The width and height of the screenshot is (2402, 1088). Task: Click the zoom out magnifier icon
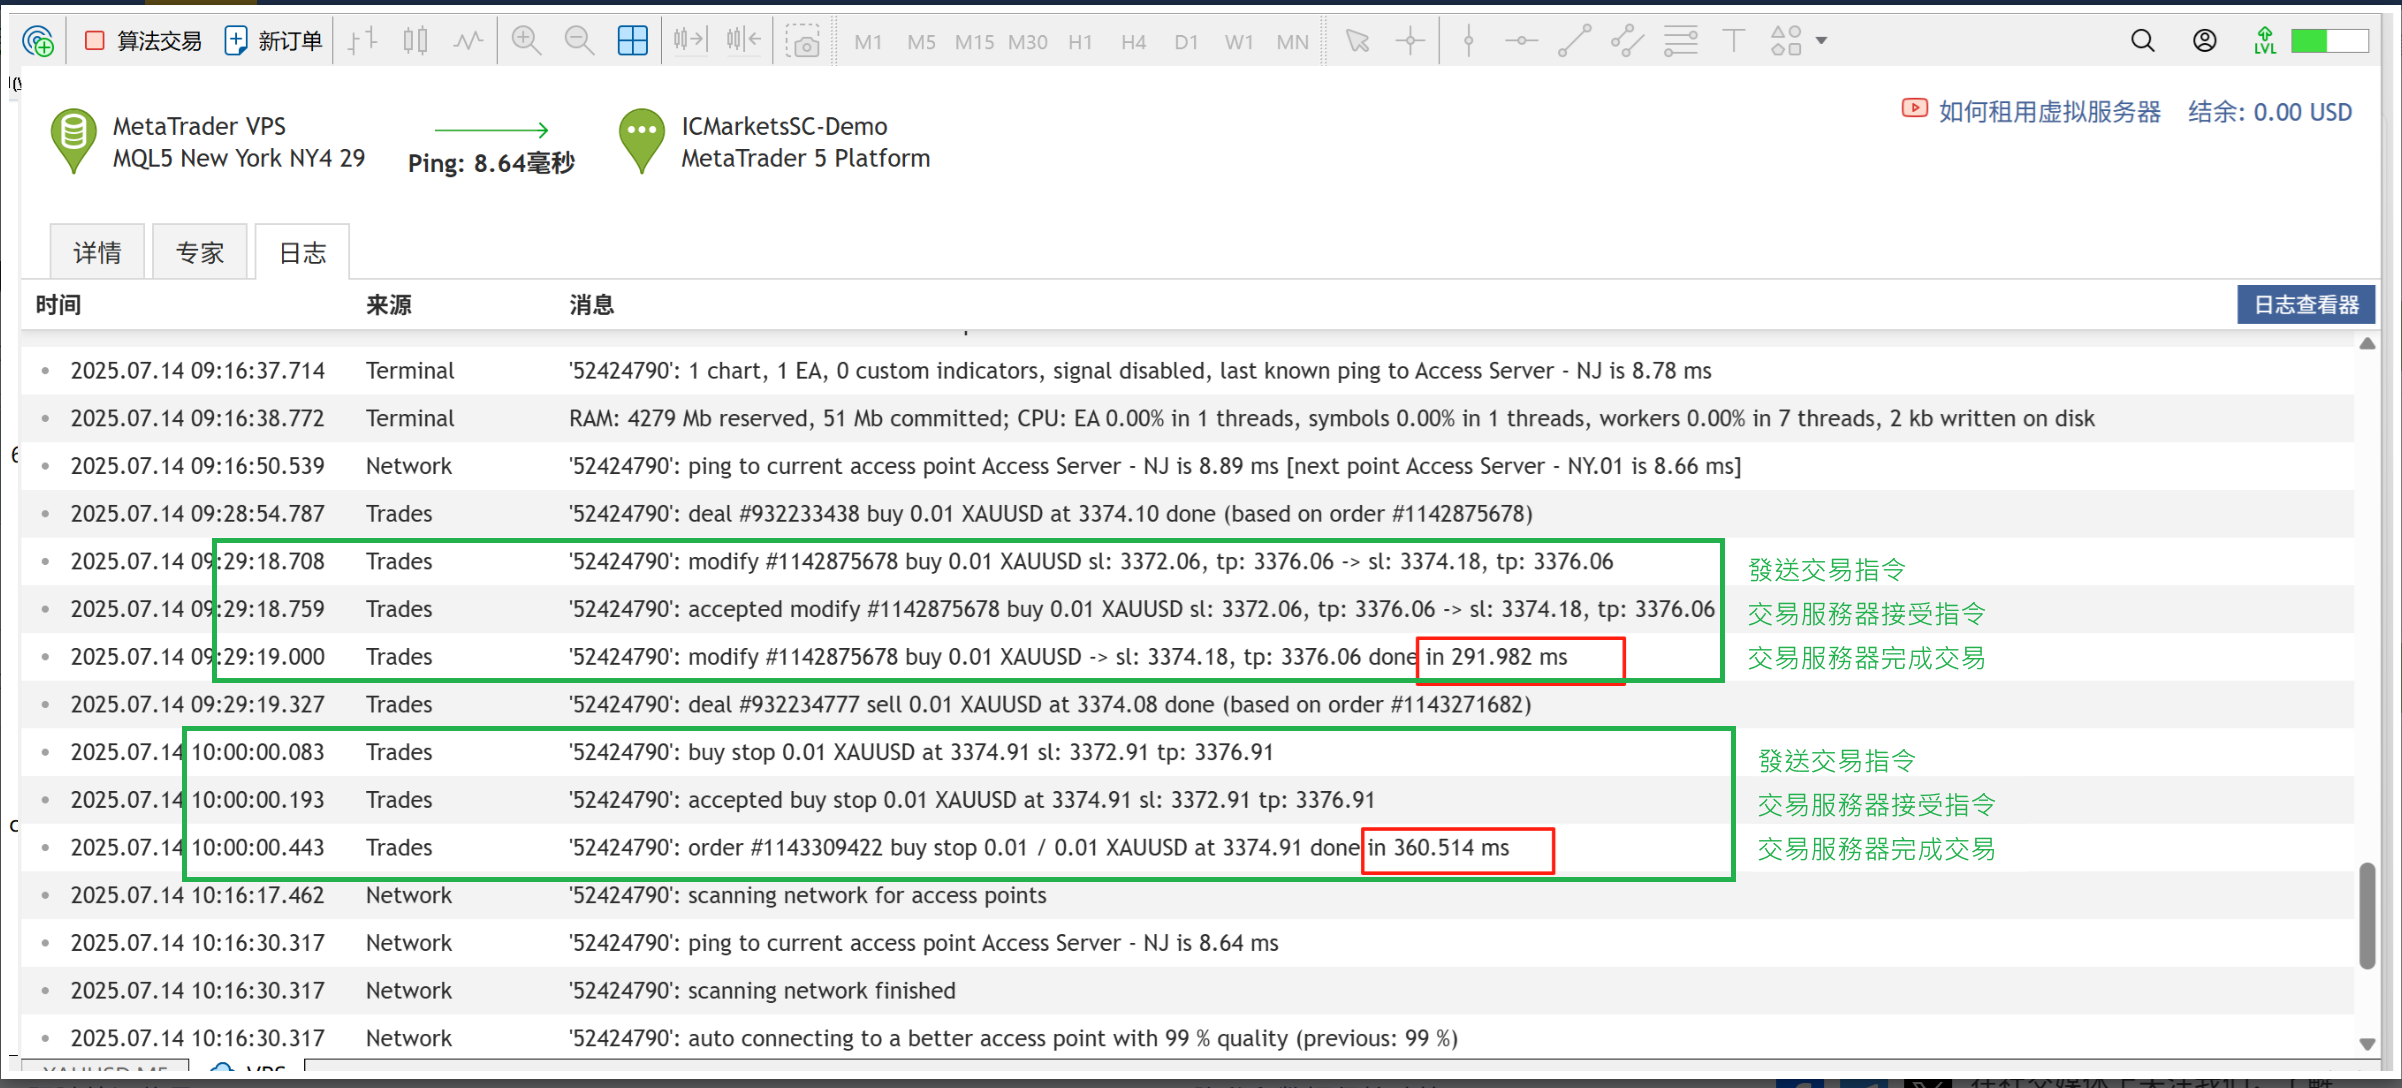tap(579, 41)
